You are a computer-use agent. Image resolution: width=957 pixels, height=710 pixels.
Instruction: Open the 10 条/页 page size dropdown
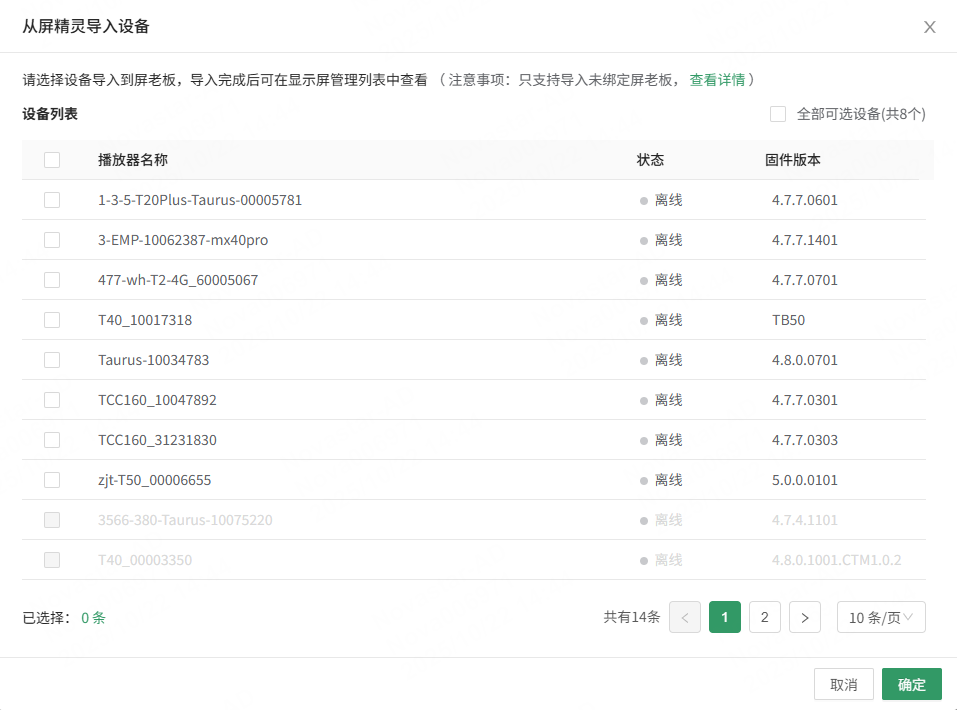880,617
